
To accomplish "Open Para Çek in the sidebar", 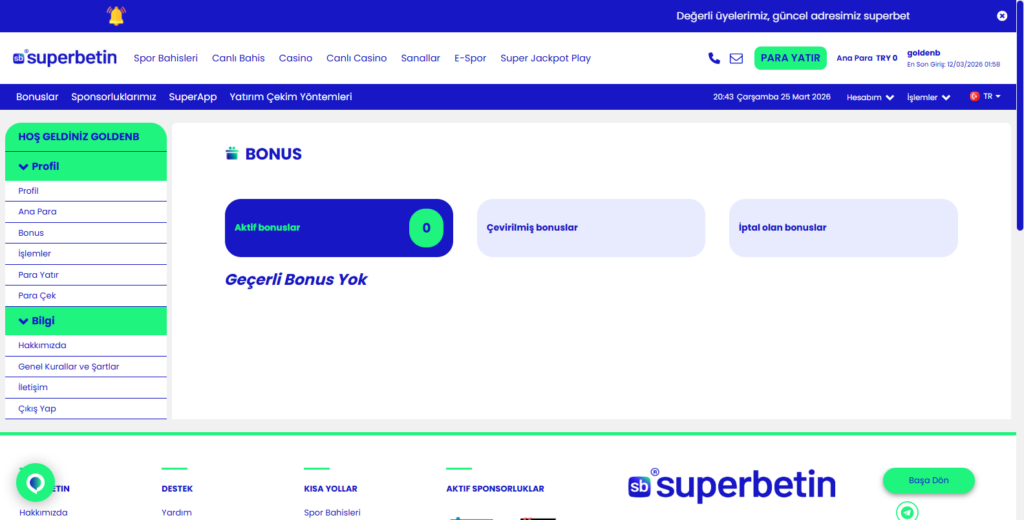I will pos(36,296).
